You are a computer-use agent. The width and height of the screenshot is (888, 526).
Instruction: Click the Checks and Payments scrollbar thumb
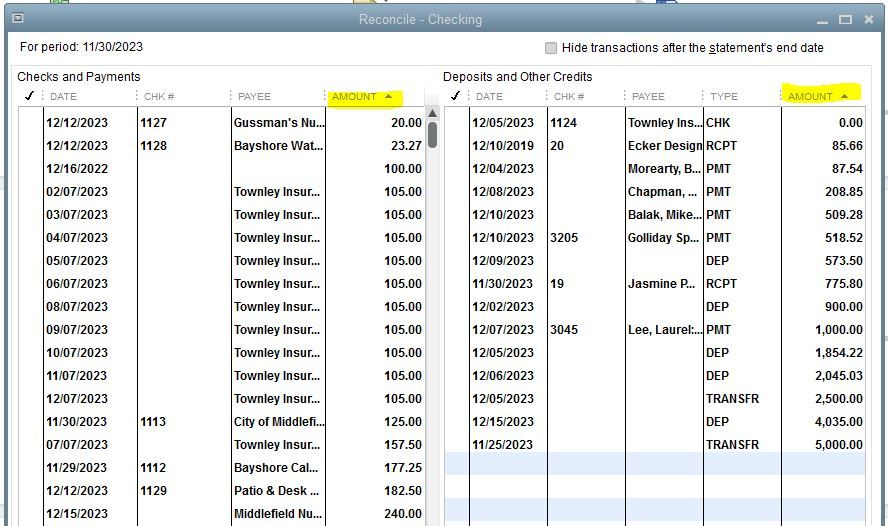coord(433,135)
